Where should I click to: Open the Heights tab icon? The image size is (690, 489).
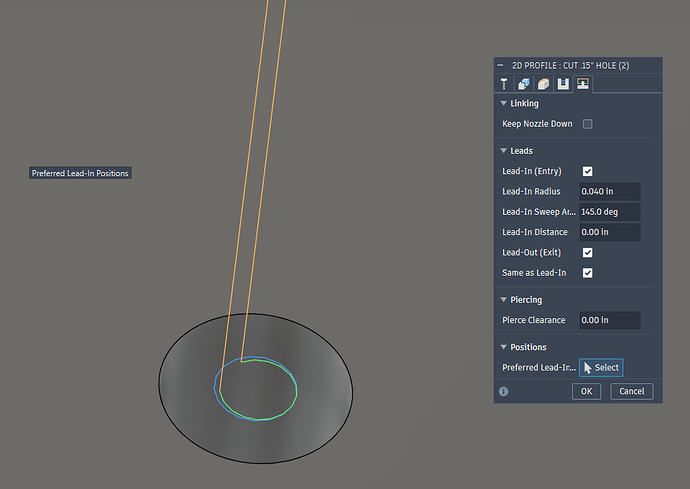pos(543,84)
